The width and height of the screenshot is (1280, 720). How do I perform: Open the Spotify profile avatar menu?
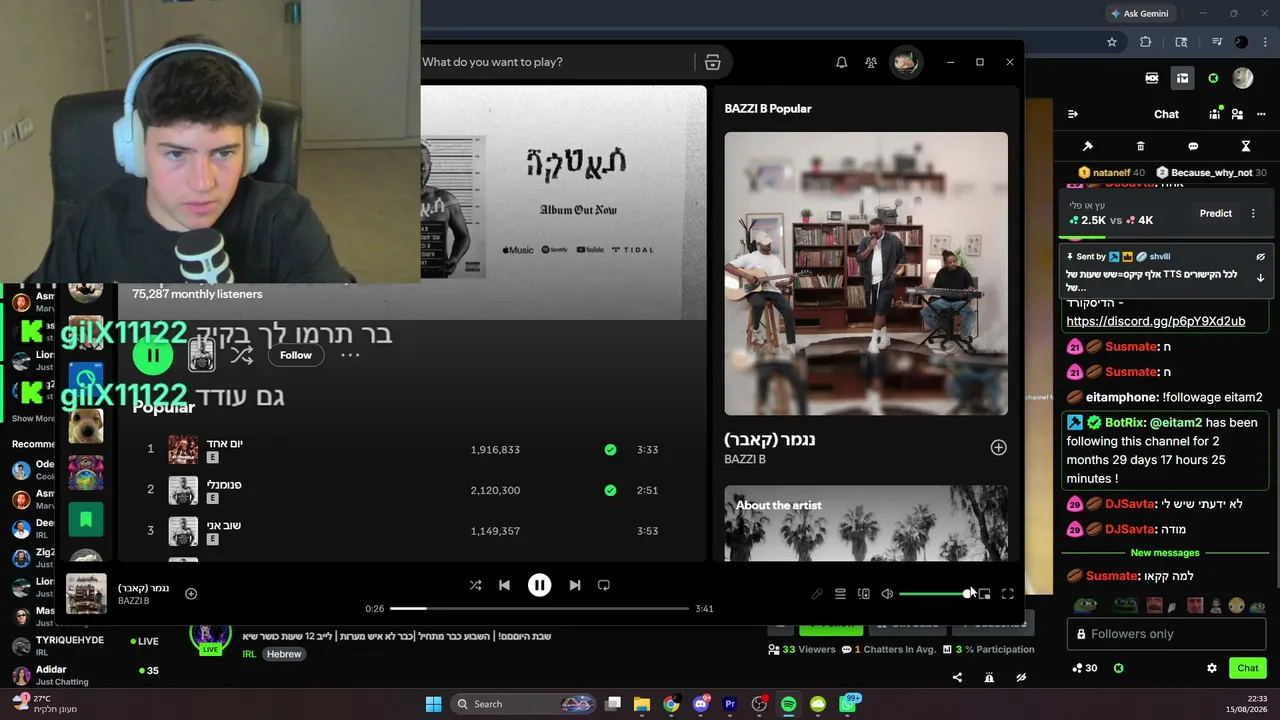(906, 62)
